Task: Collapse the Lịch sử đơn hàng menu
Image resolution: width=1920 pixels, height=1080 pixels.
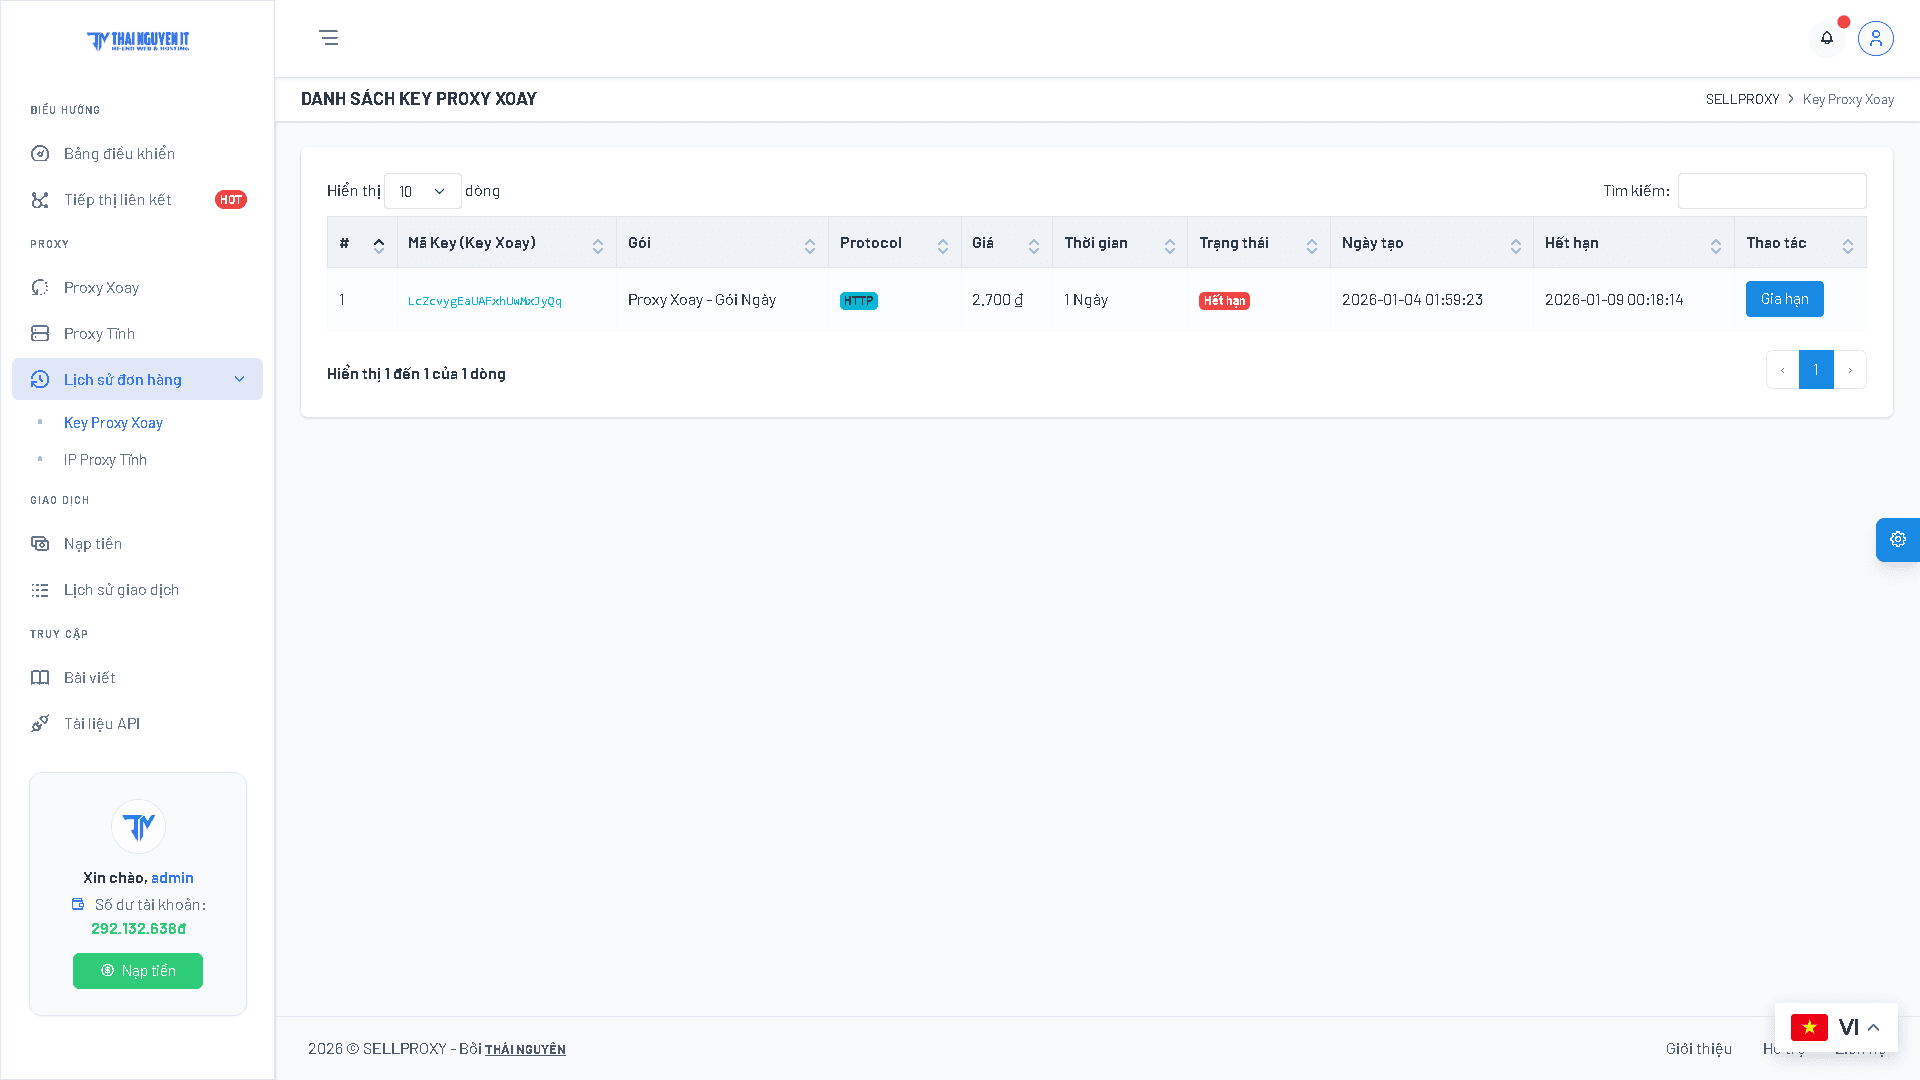Action: [x=137, y=379]
